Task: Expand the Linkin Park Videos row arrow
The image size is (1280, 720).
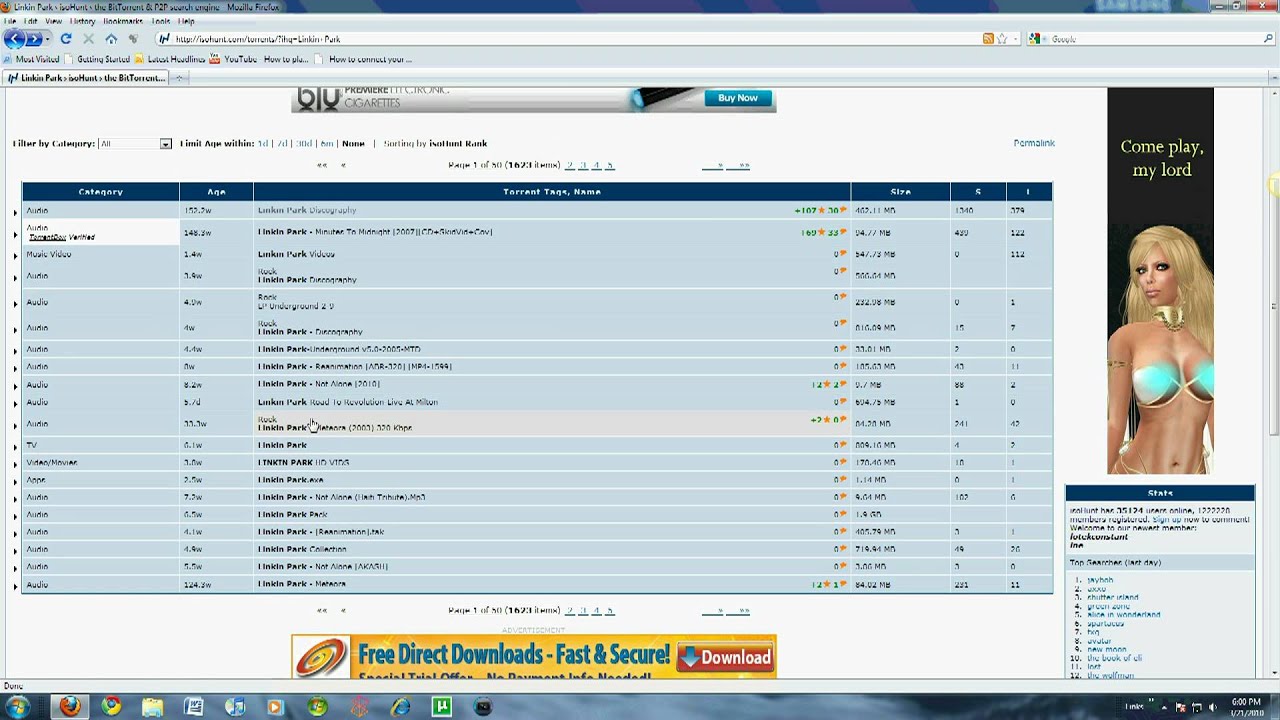Action: coord(15,255)
